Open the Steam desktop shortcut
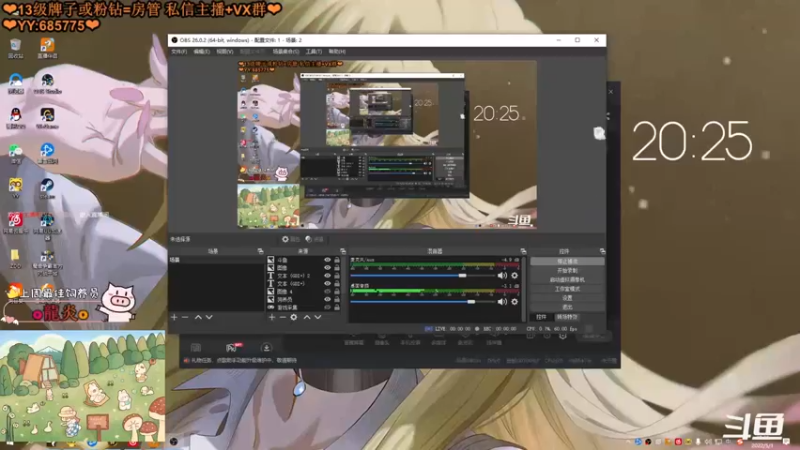Viewport: 800px width, 450px height. coord(47,189)
